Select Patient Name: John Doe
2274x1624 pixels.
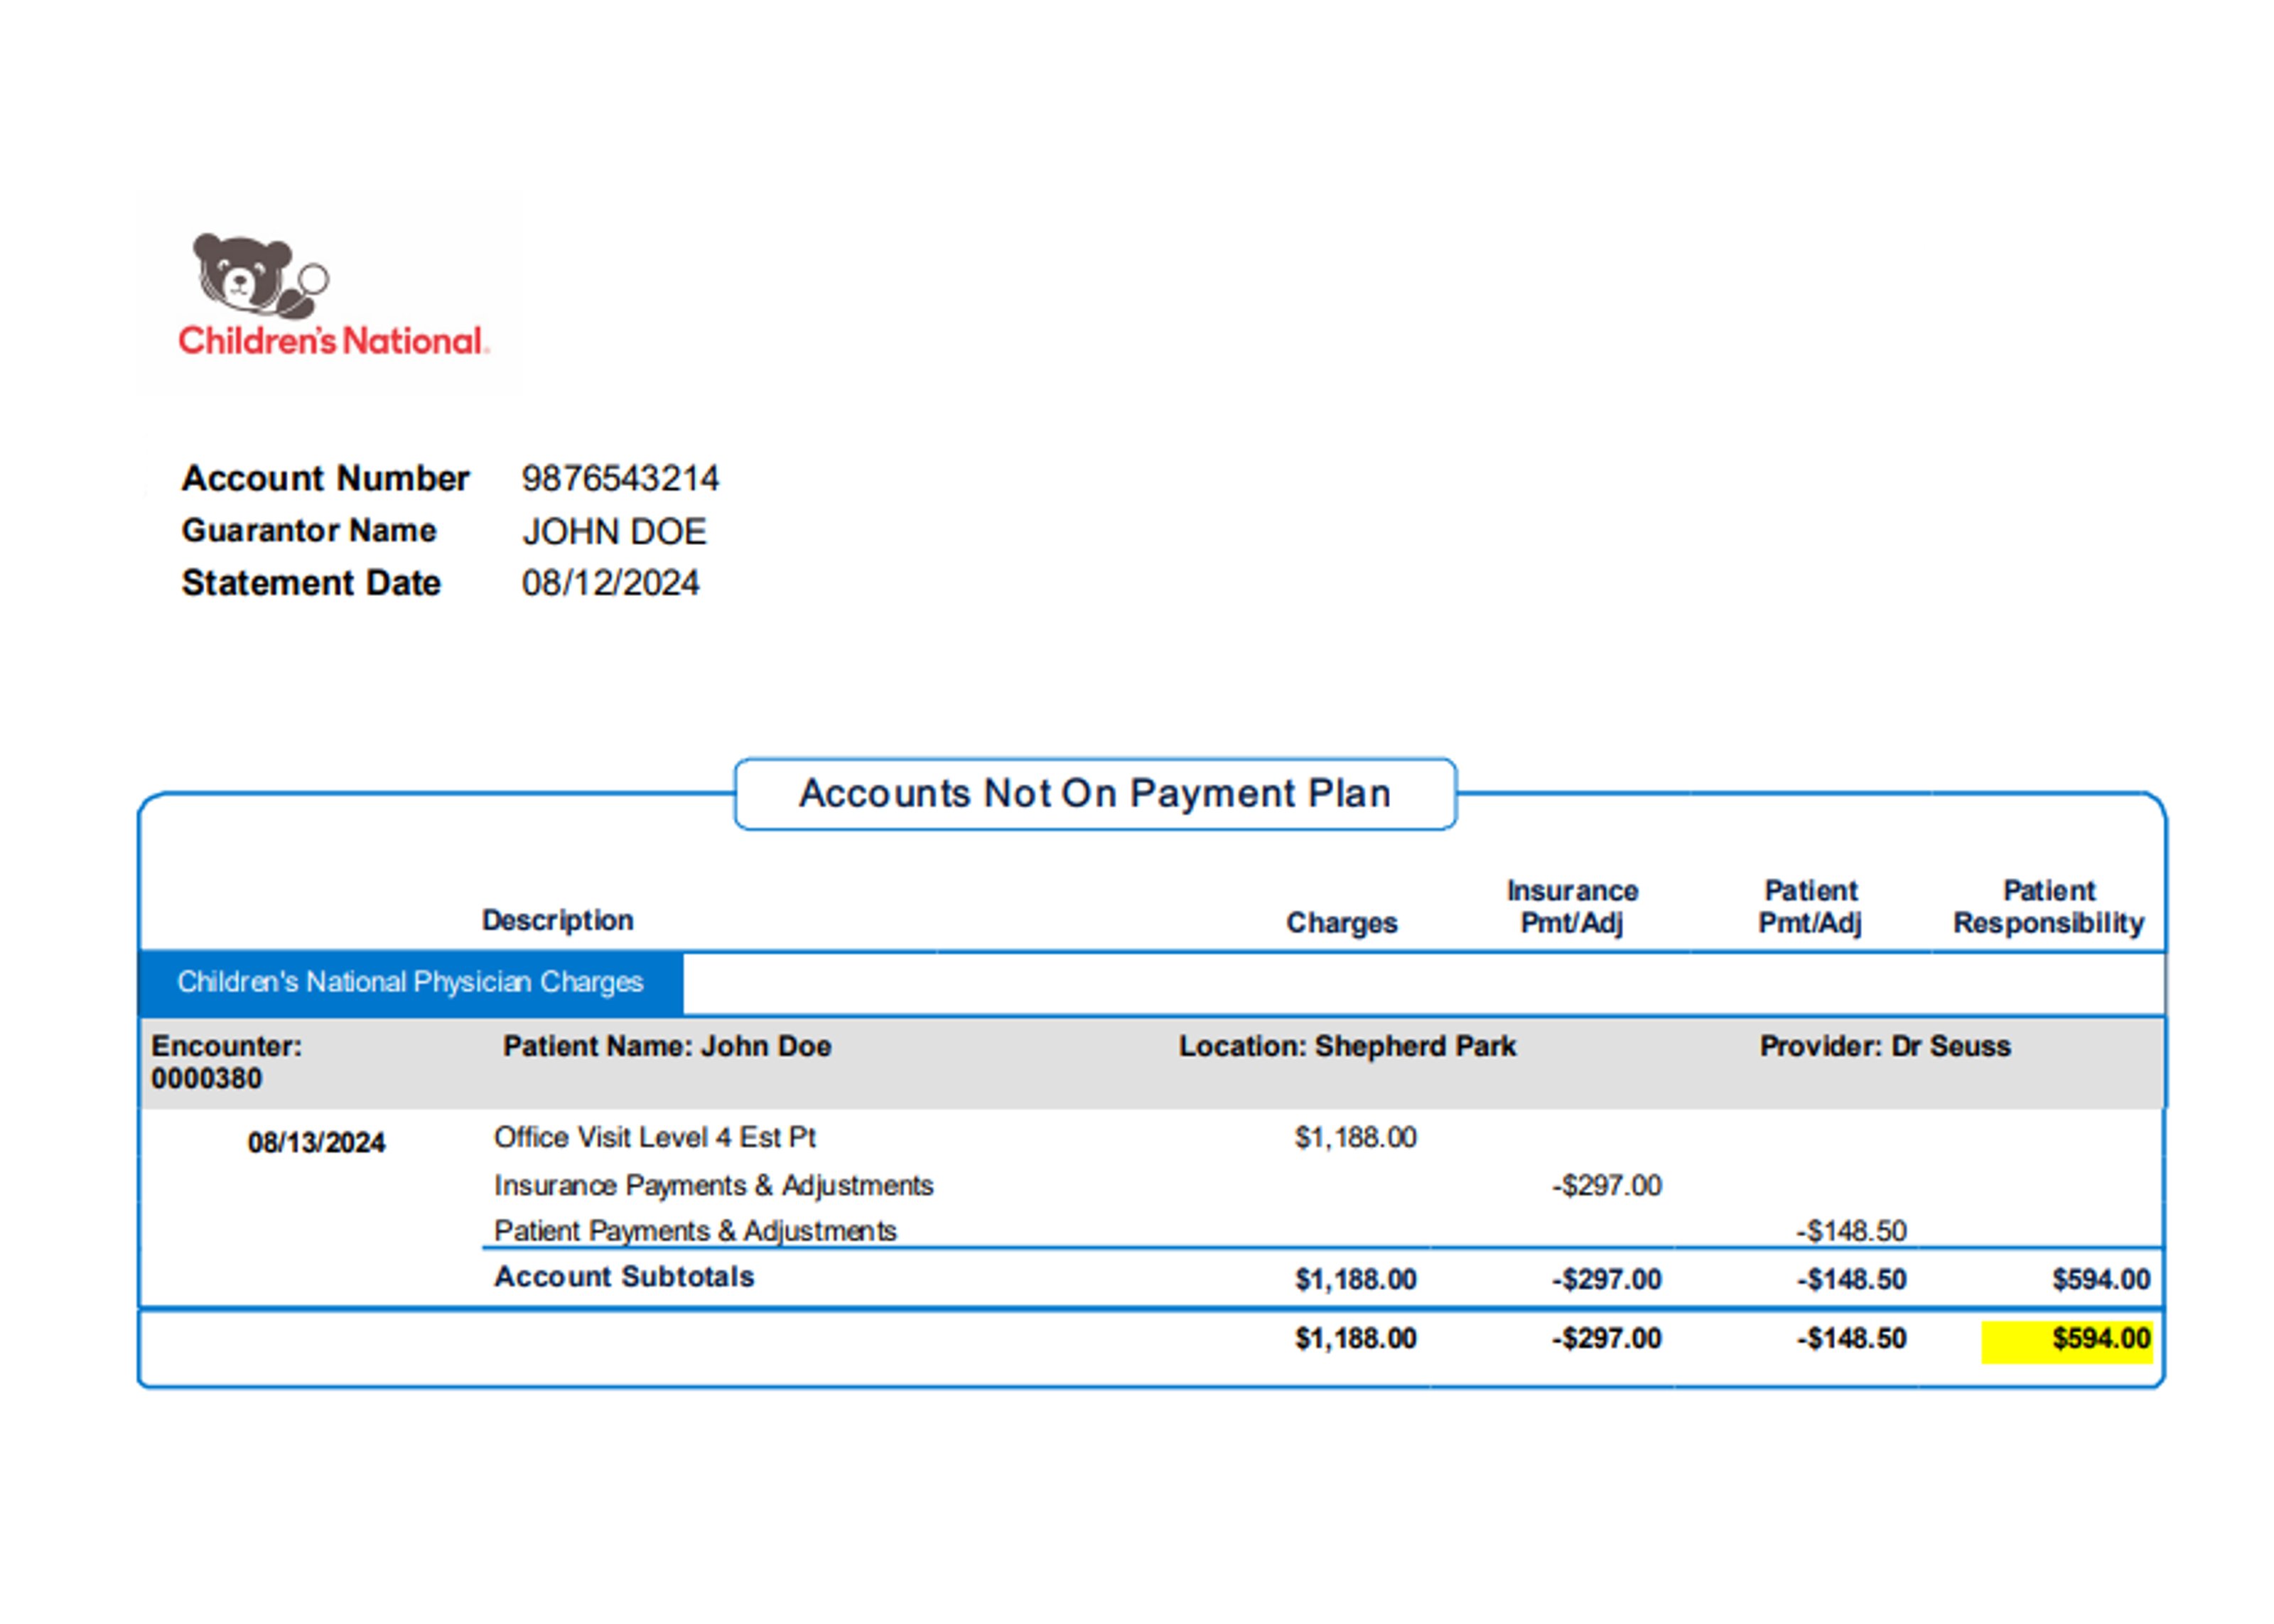point(666,1046)
